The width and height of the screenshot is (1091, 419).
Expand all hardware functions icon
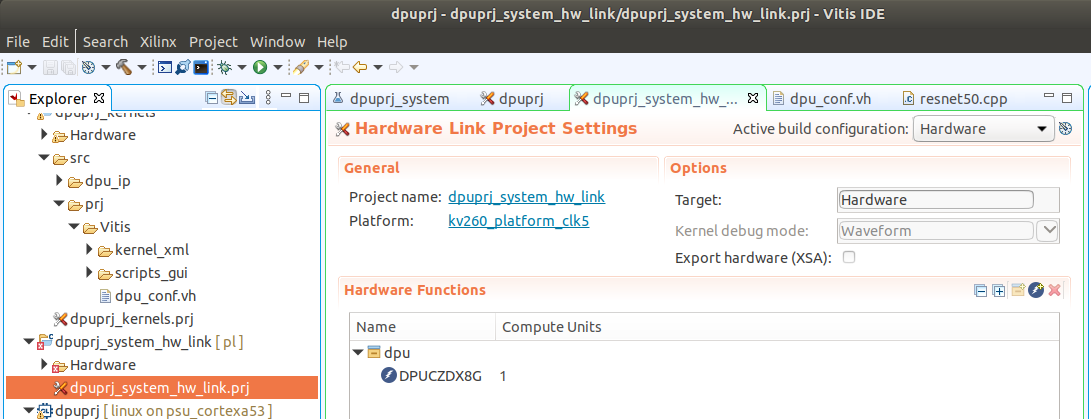(x=999, y=291)
